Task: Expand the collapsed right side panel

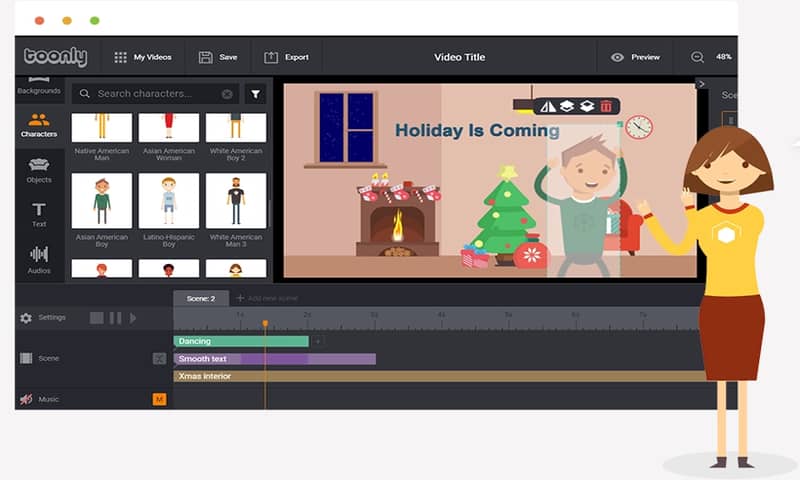Action: 701,84
